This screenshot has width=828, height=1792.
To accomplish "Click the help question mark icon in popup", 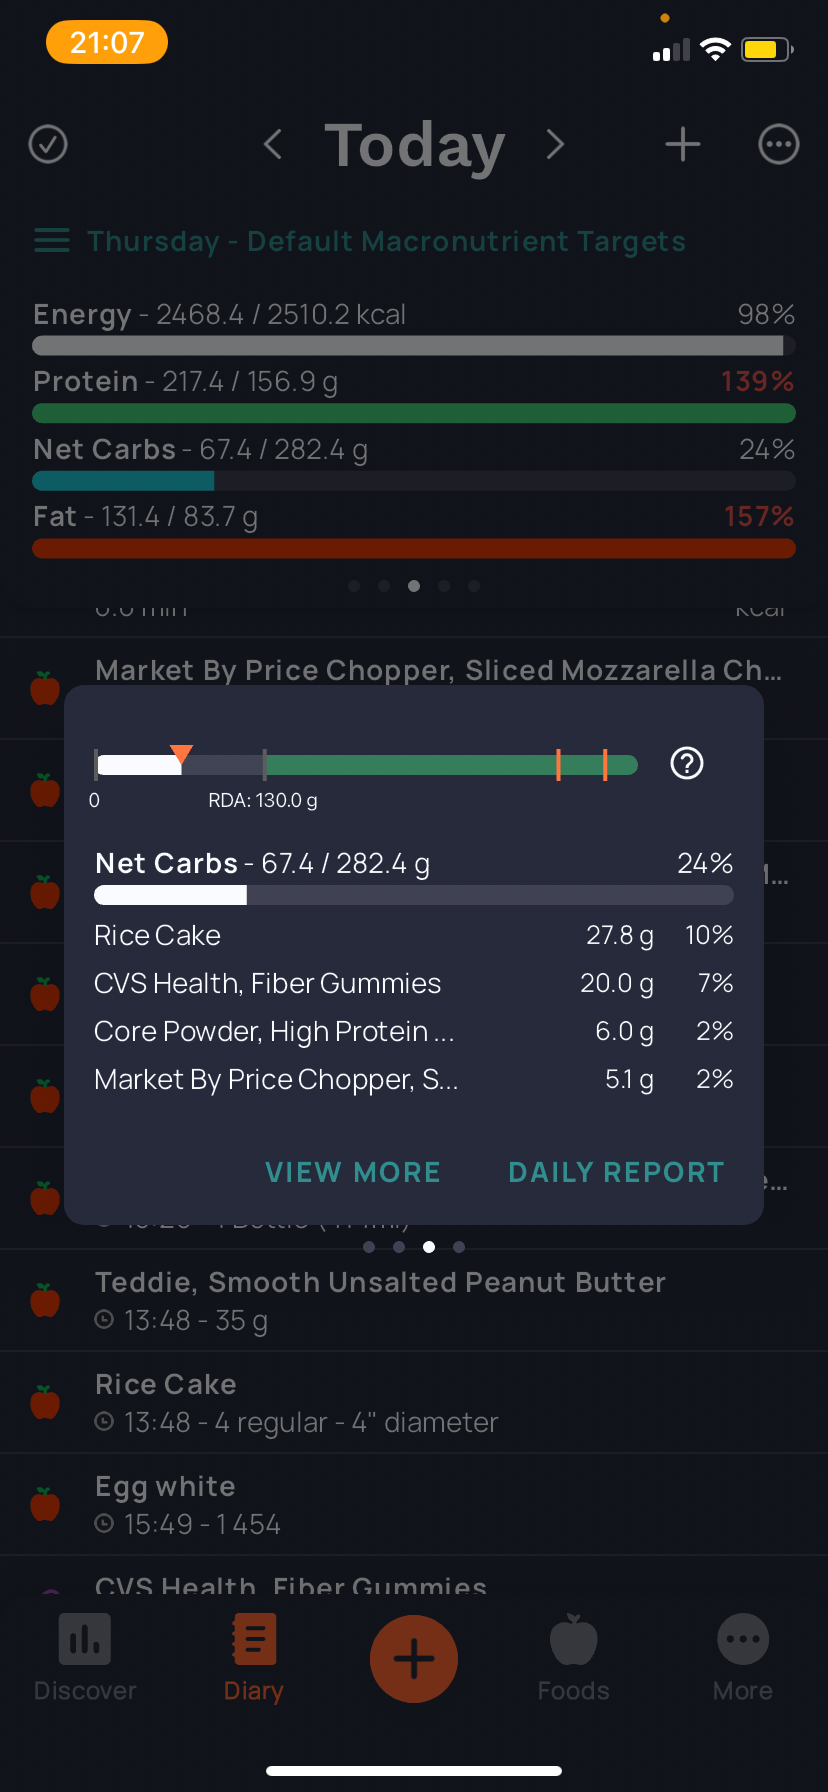I will (687, 763).
